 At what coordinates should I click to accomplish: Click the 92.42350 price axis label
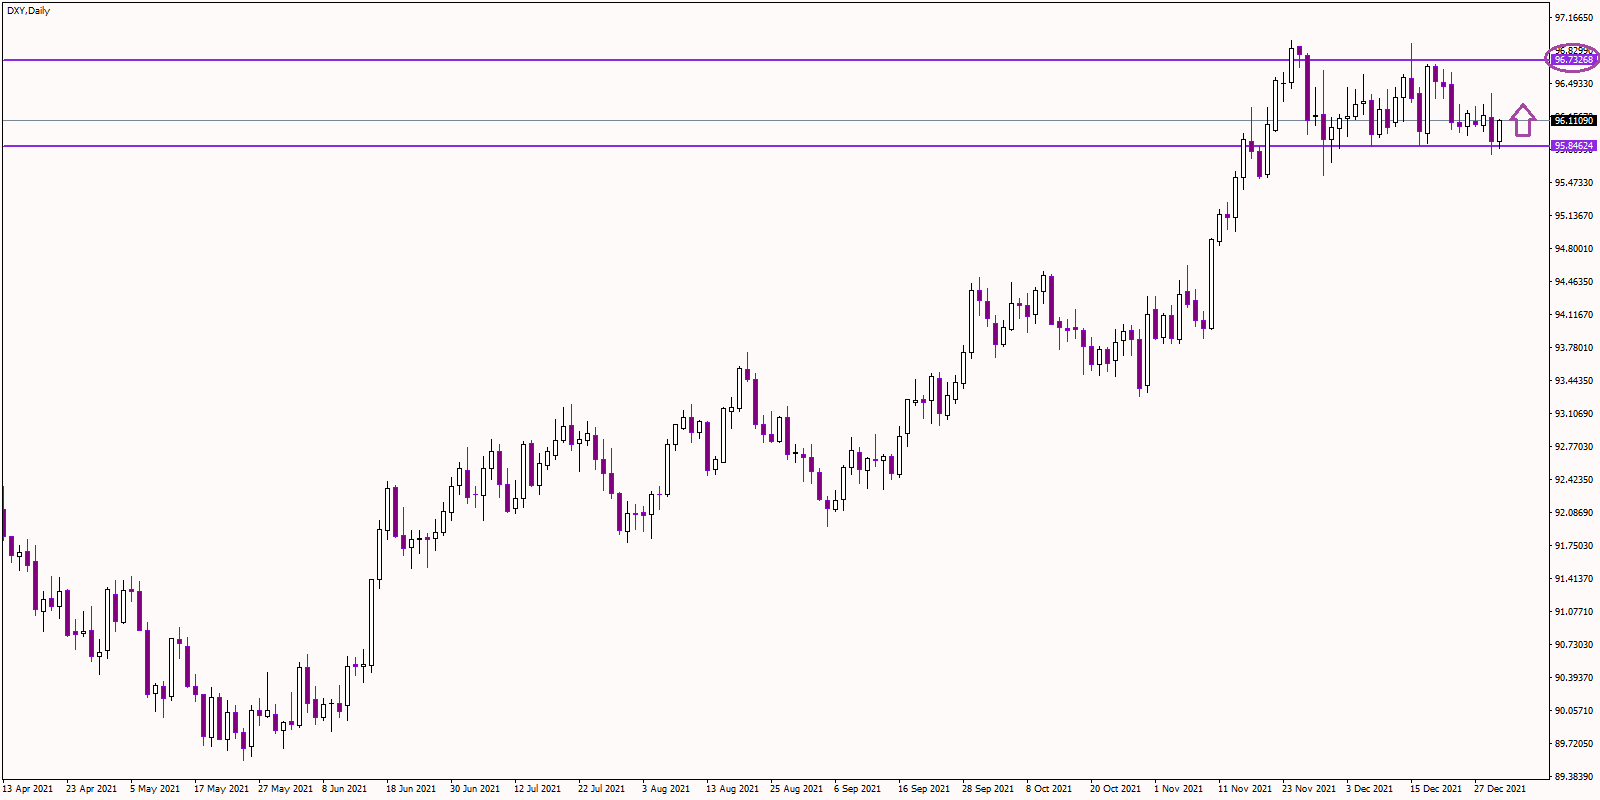1574,480
